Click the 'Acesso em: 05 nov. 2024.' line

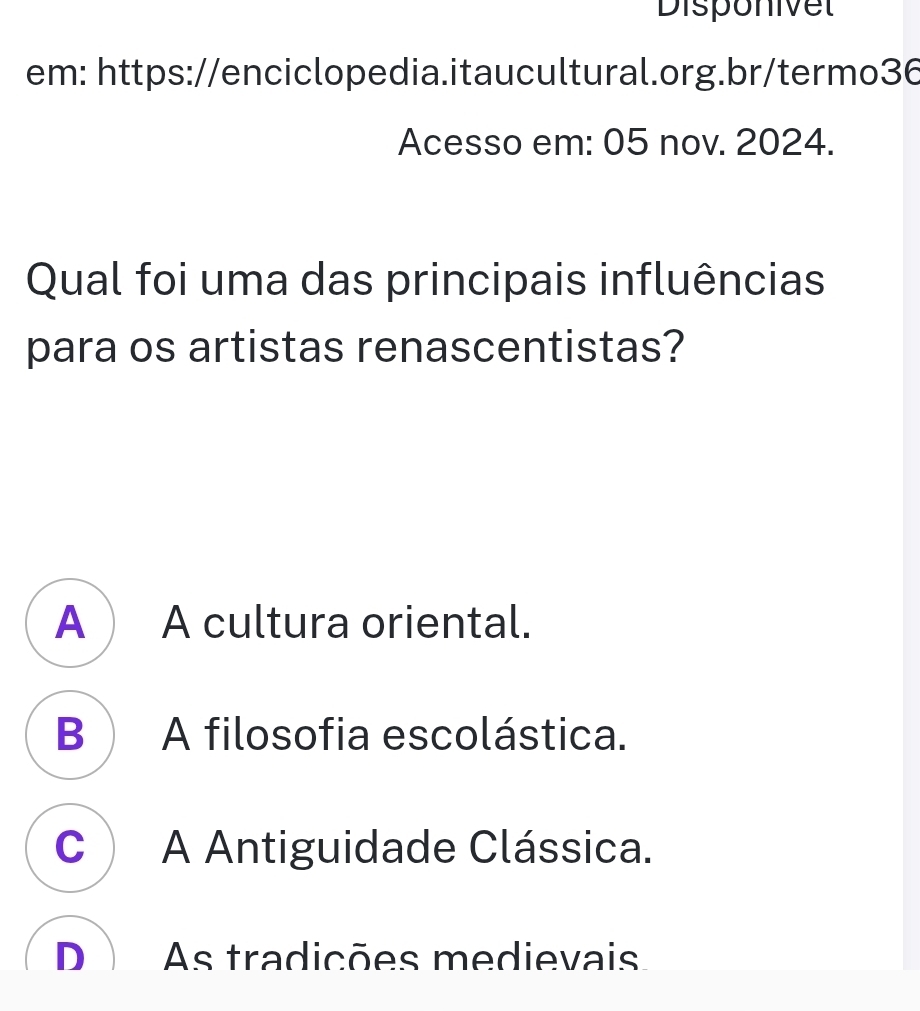point(615,143)
